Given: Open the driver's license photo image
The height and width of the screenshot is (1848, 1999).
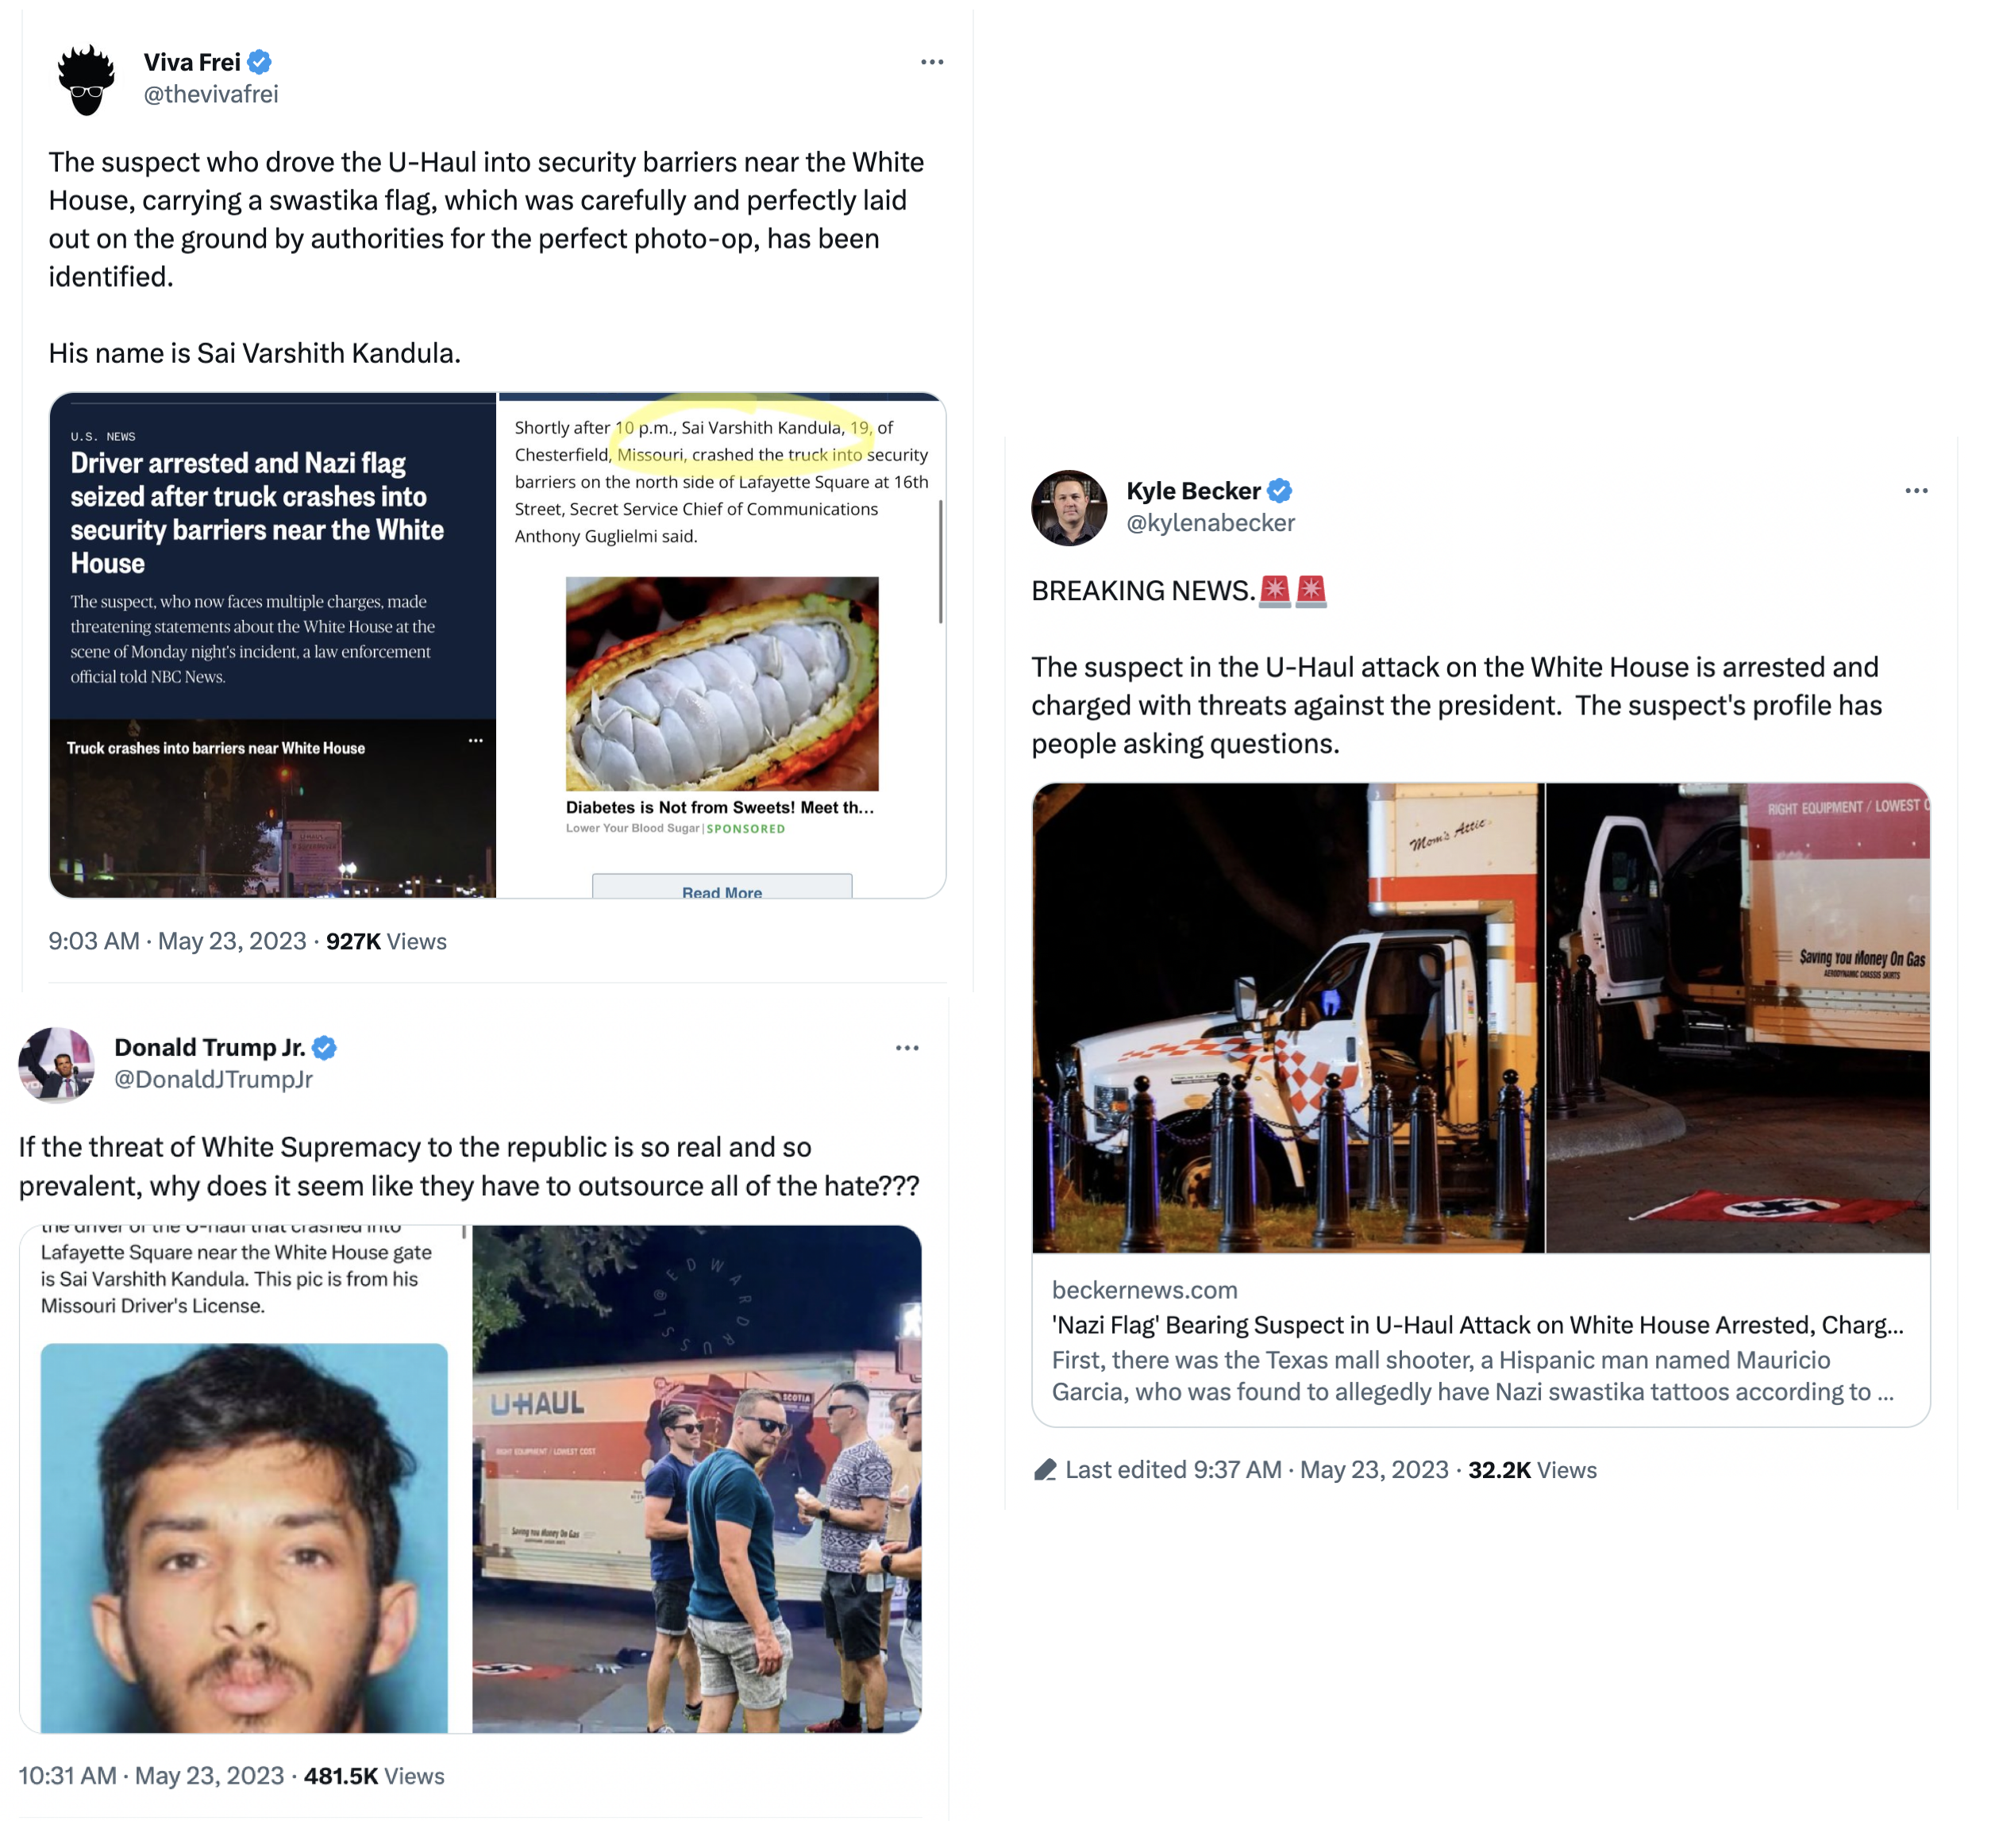Looking at the screenshot, I should tap(244, 1537).
